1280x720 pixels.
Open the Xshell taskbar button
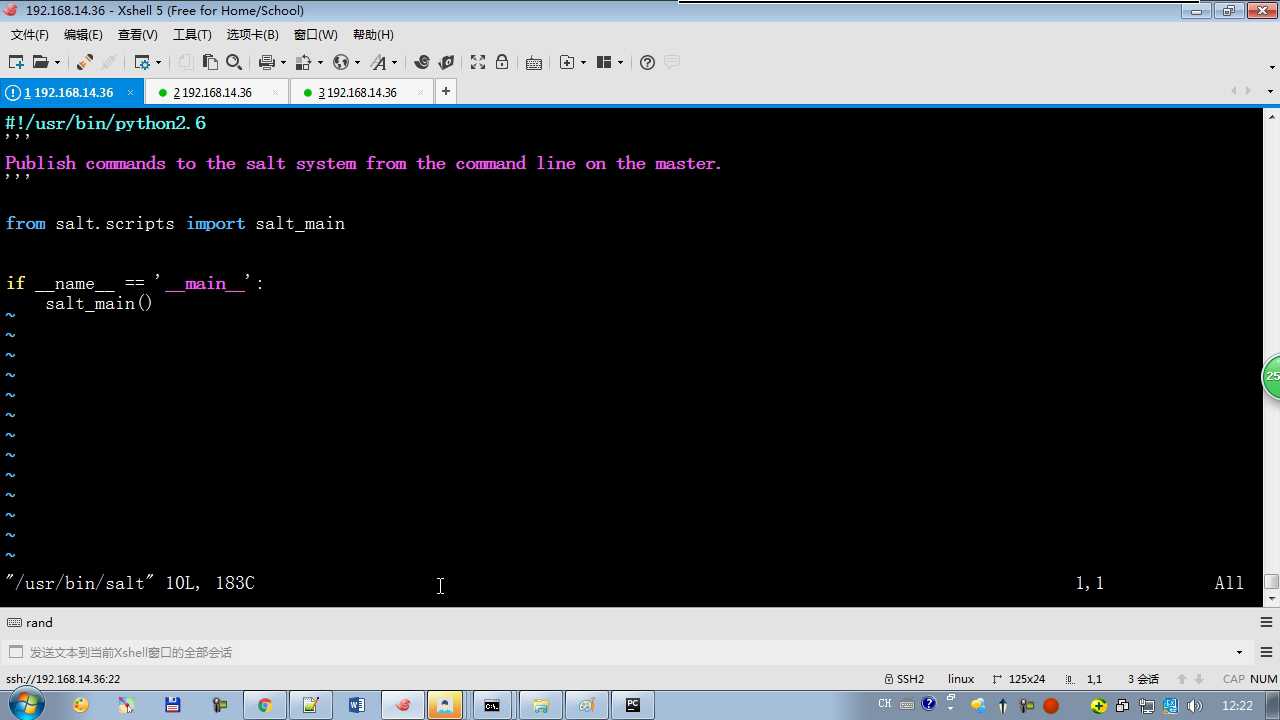tap(403, 705)
